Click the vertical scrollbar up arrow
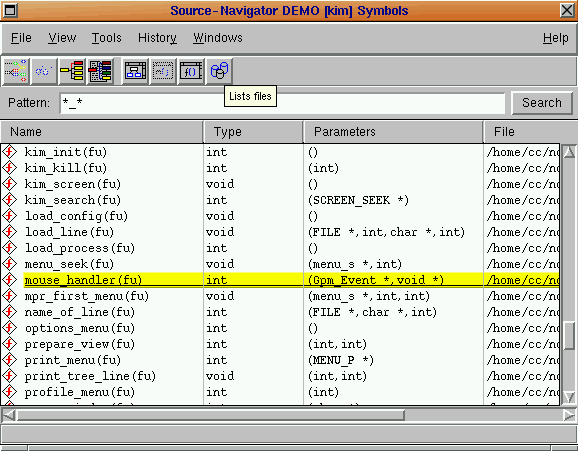Image resolution: width=578 pixels, height=451 pixels. [x=569, y=151]
